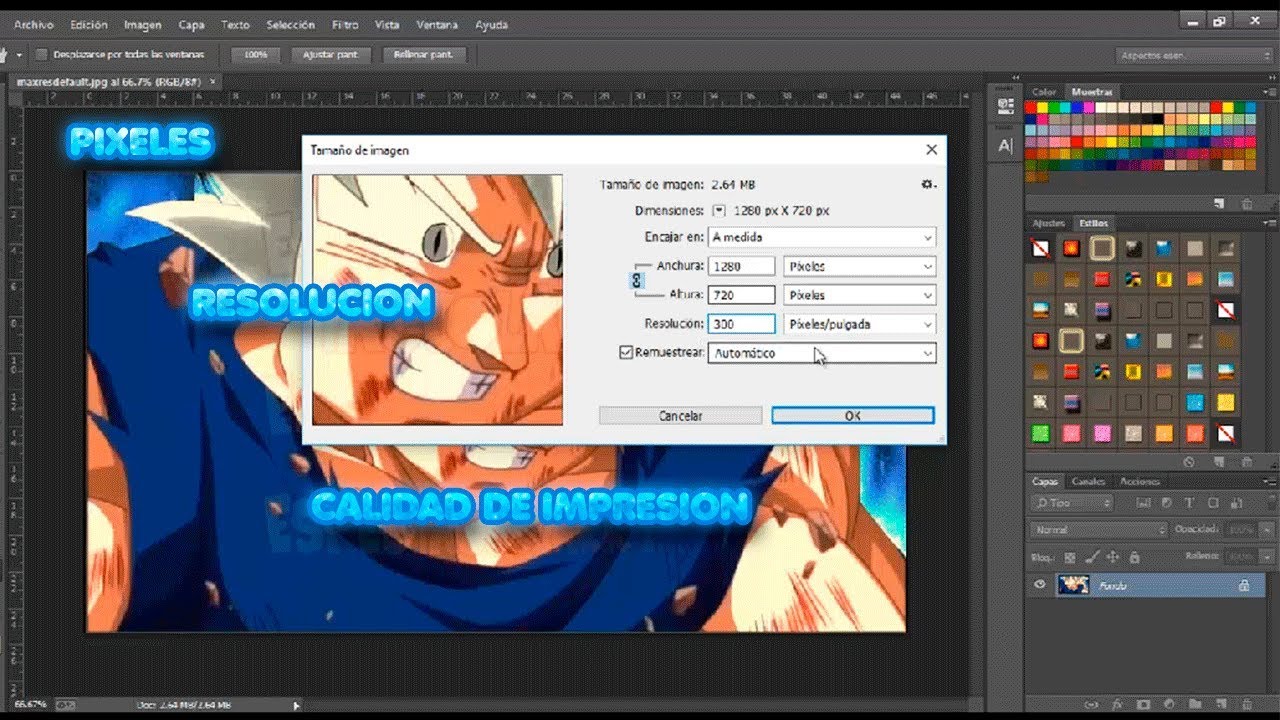This screenshot has width=1280, height=720.
Task: Click the Cancelar button
Action: click(681, 416)
